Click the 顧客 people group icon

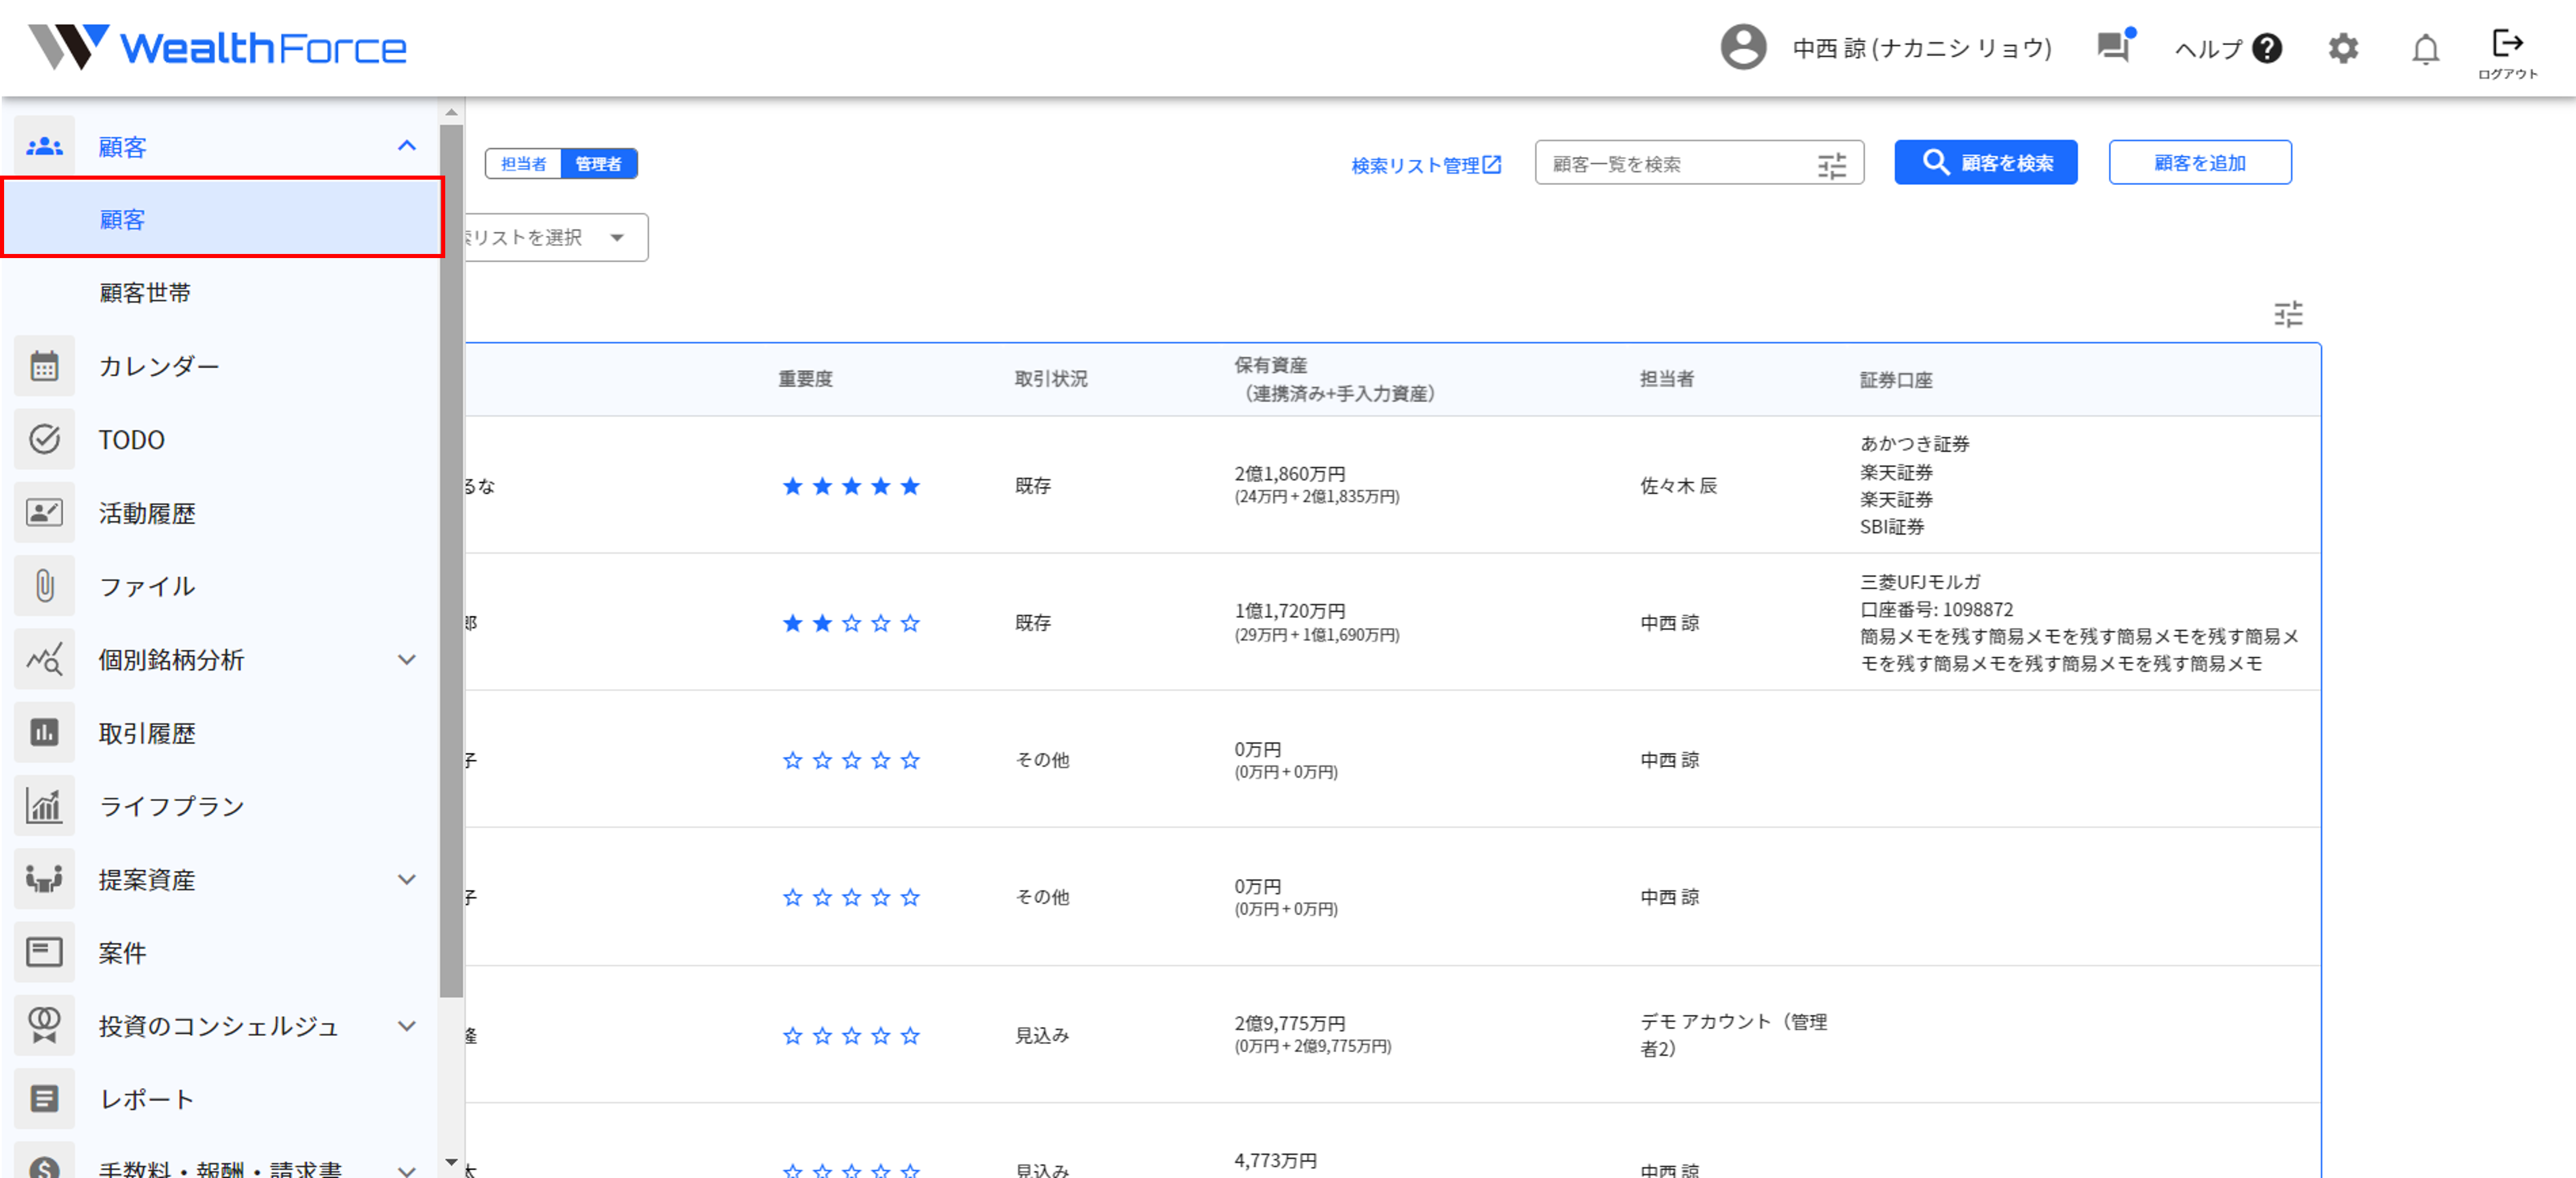[x=44, y=147]
